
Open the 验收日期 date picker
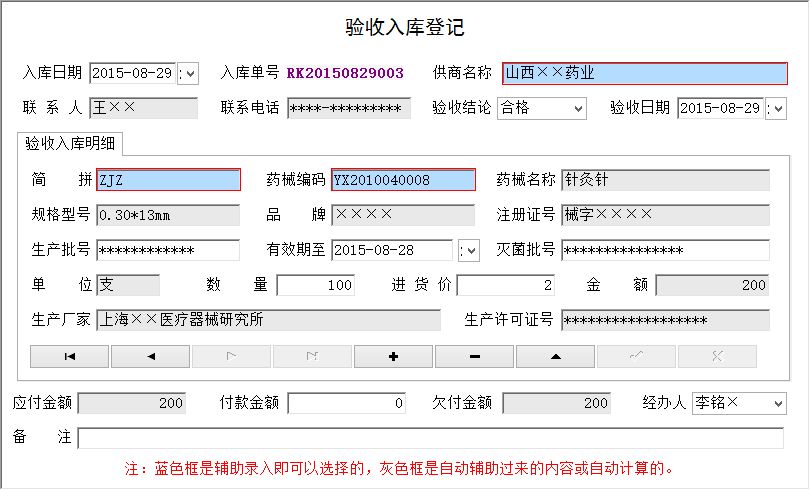click(776, 108)
